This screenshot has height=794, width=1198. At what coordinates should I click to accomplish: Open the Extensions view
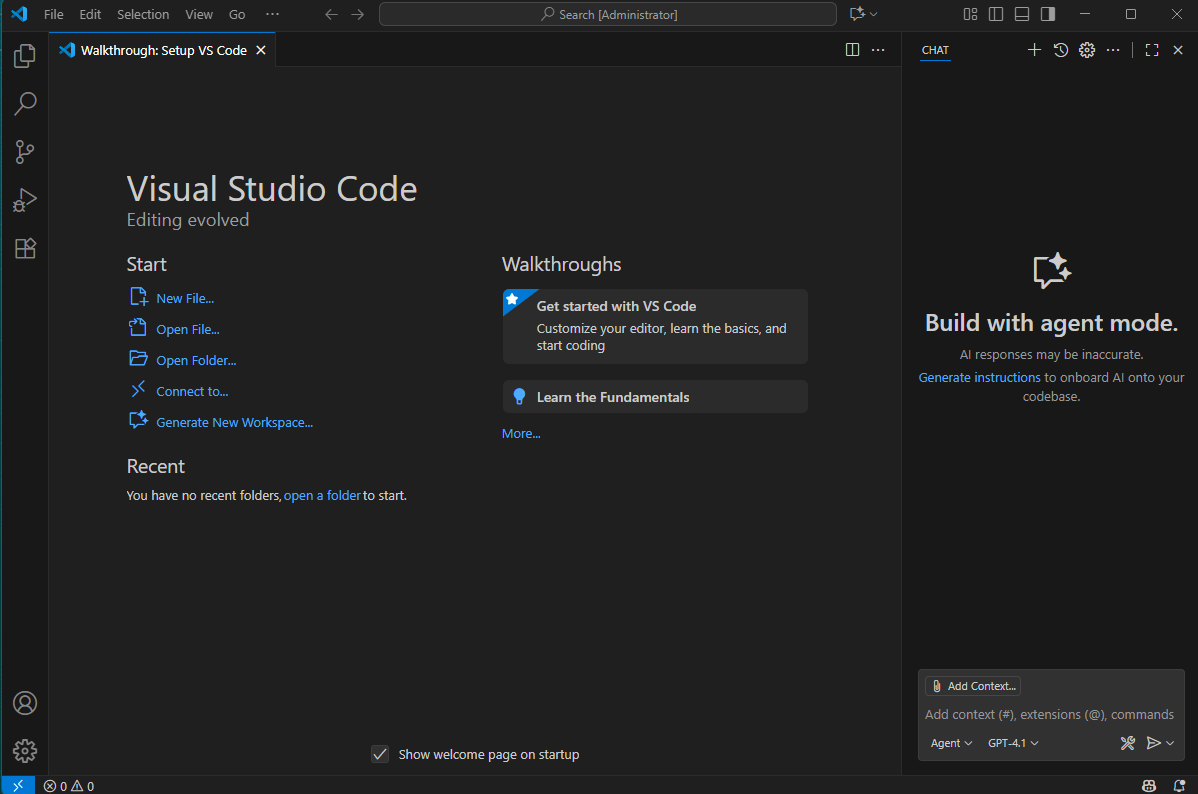25,248
